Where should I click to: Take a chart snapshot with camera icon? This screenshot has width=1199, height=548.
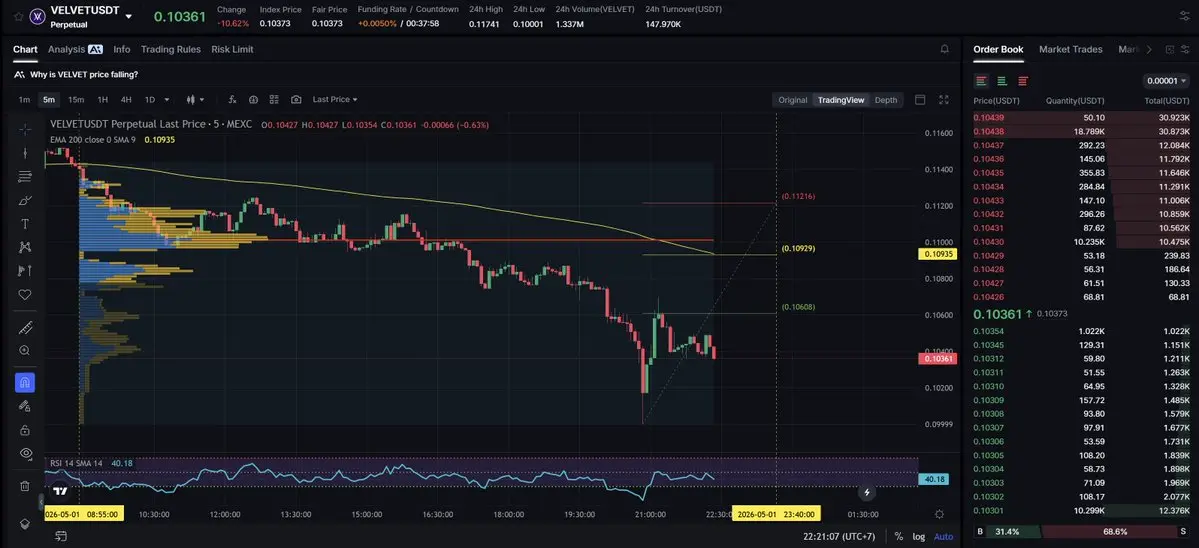point(296,99)
